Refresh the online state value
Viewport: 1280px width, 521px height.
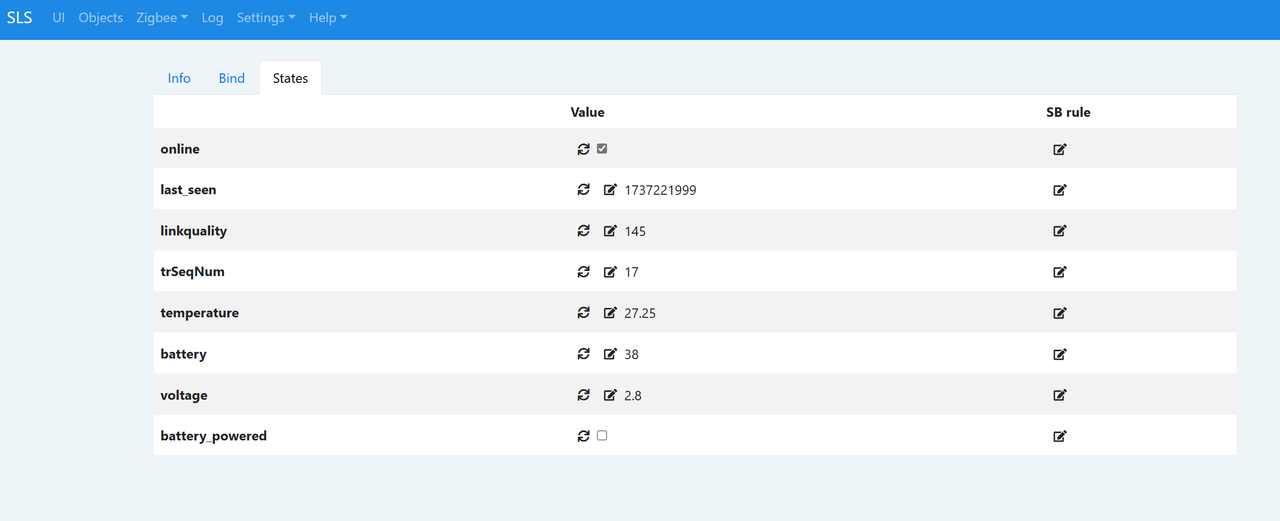tap(583, 149)
